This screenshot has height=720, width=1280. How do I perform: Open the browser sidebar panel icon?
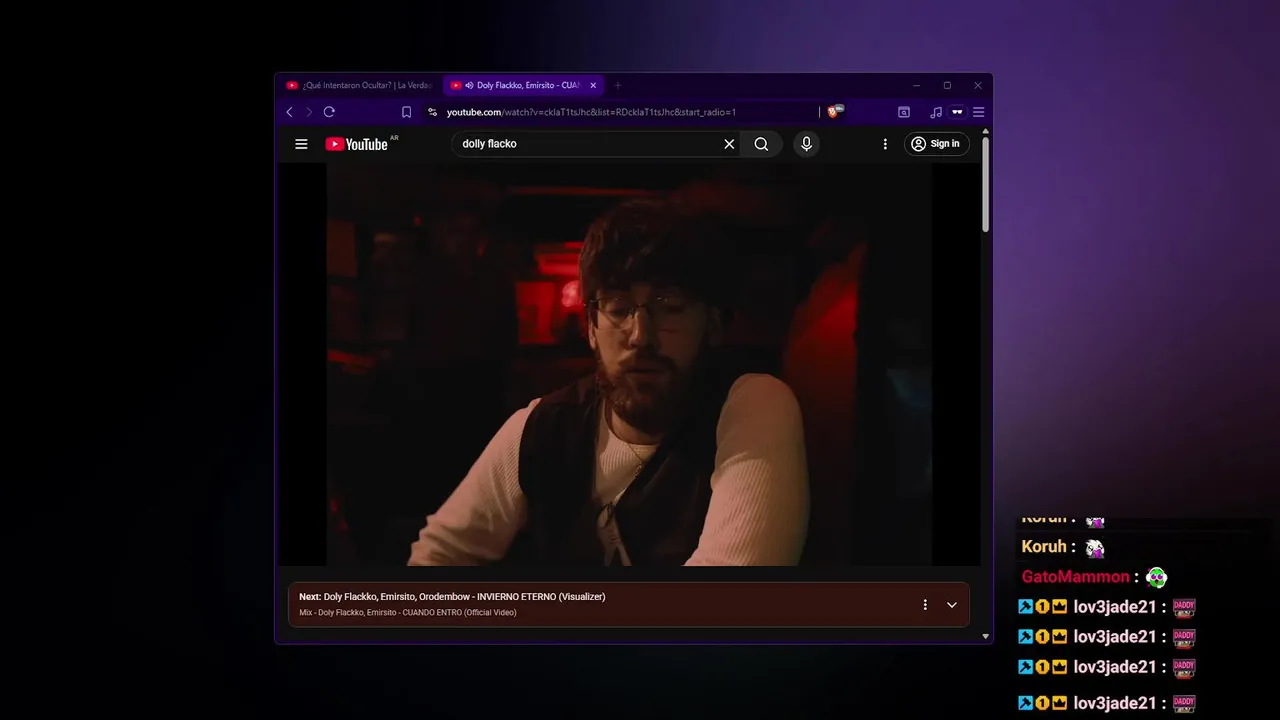(904, 112)
